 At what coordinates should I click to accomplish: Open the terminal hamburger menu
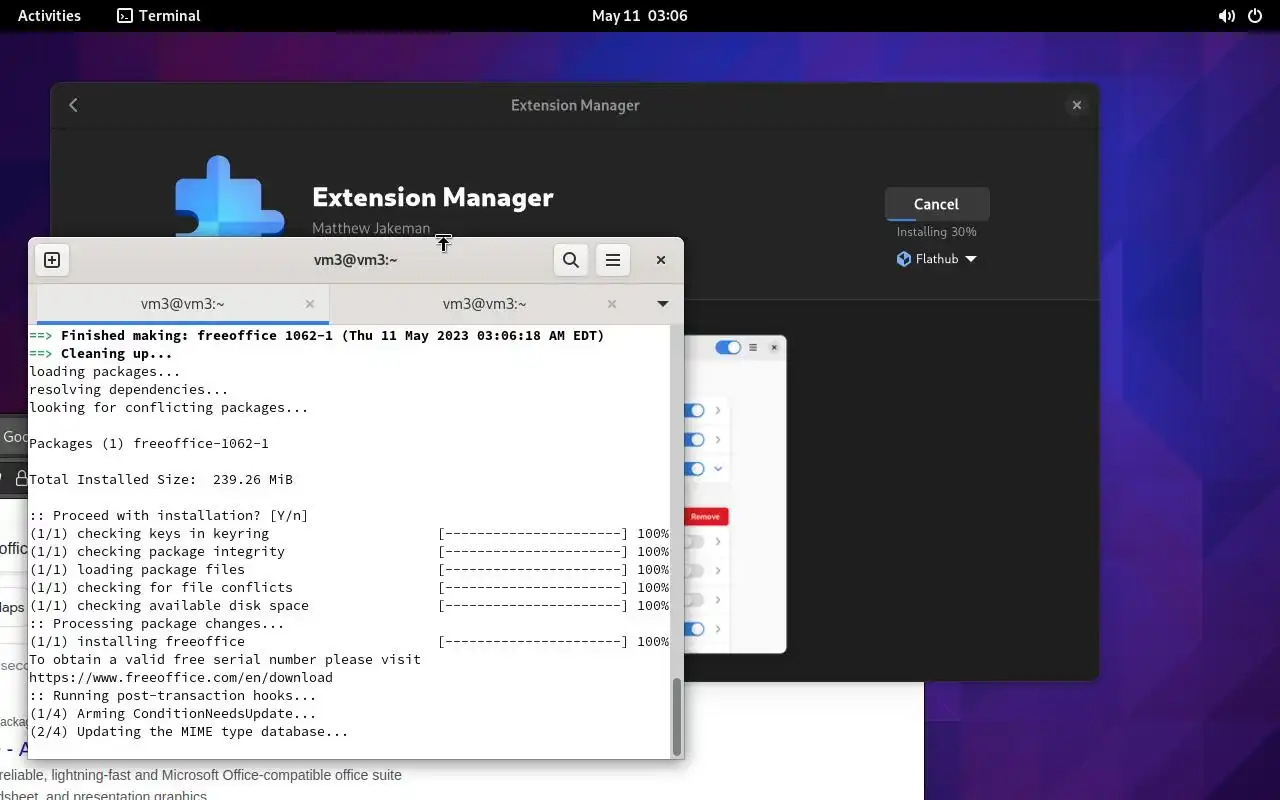click(x=613, y=260)
